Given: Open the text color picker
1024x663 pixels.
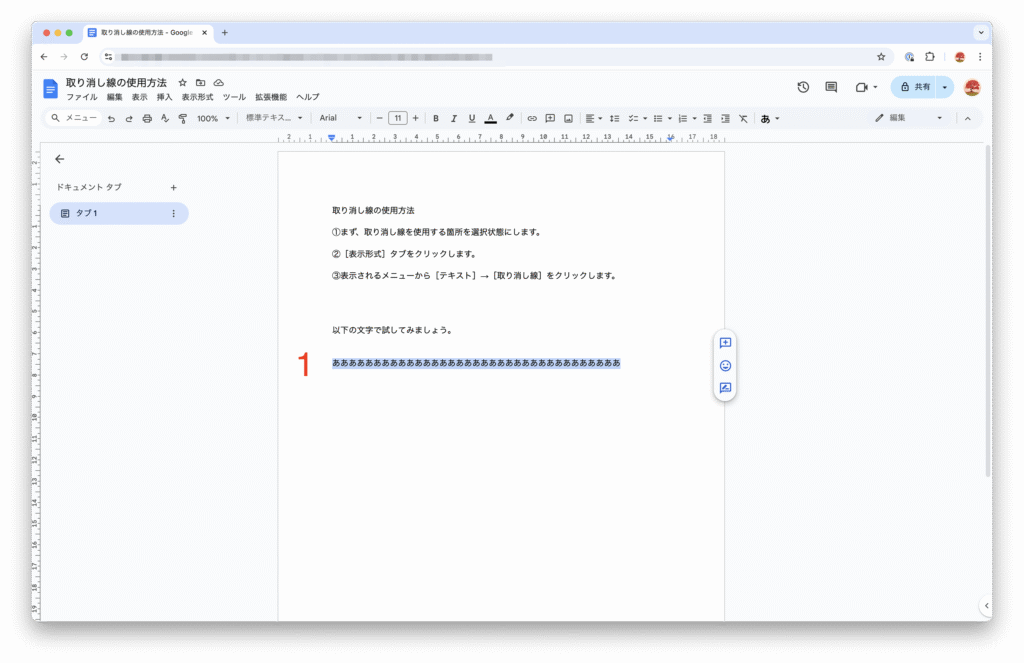Looking at the screenshot, I should (x=490, y=118).
